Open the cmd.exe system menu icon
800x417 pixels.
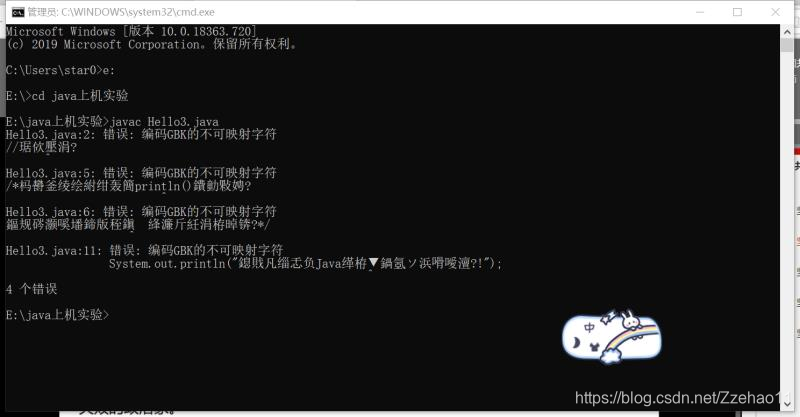(x=18, y=12)
